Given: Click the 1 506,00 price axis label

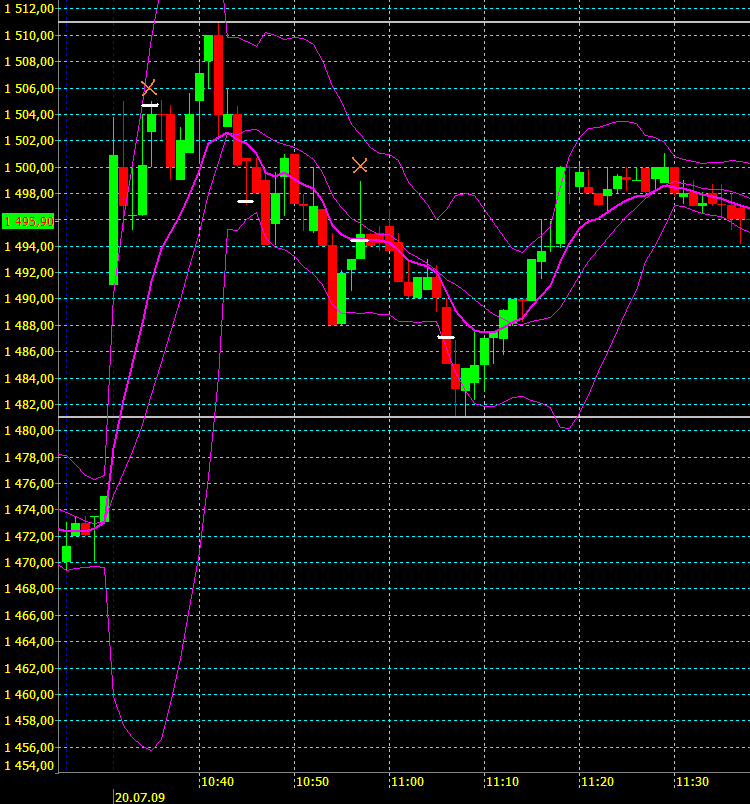Looking at the screenshot, I should (29, 88).
